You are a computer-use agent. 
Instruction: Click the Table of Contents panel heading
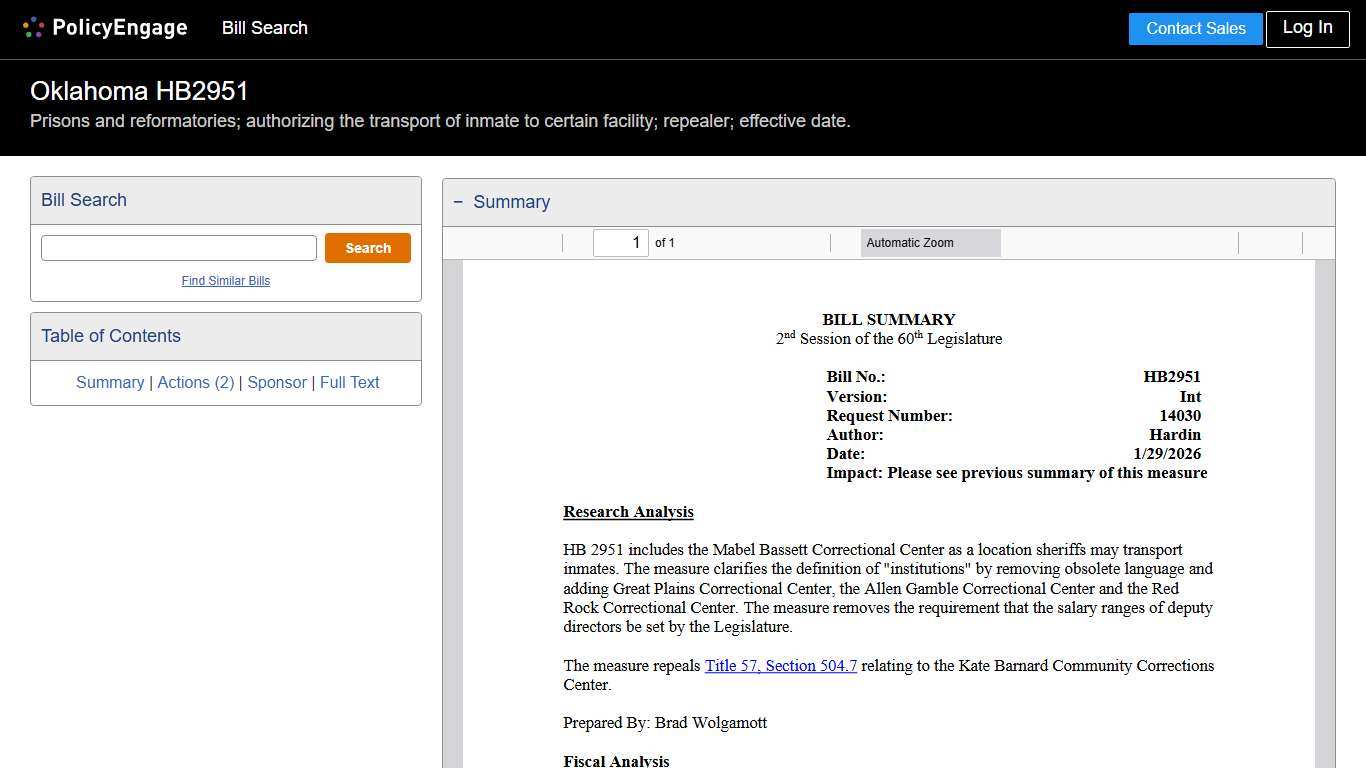(x=111, y=336)
